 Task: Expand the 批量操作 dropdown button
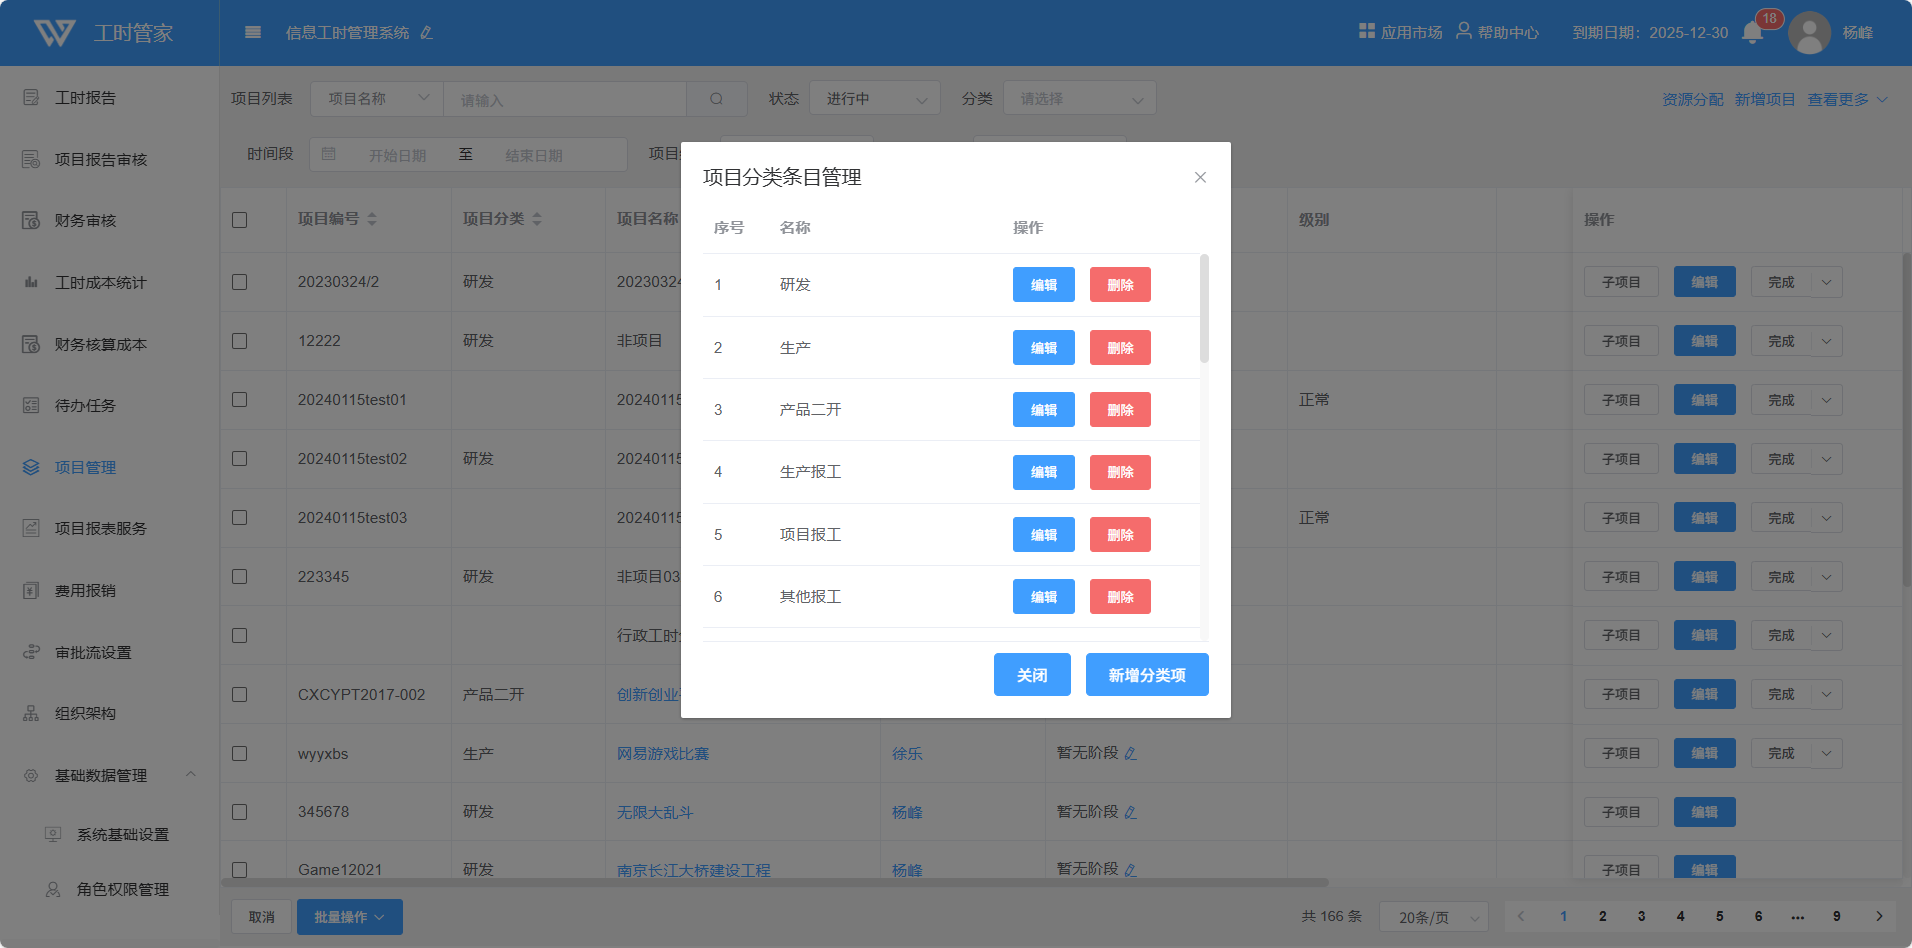(349, 917)
